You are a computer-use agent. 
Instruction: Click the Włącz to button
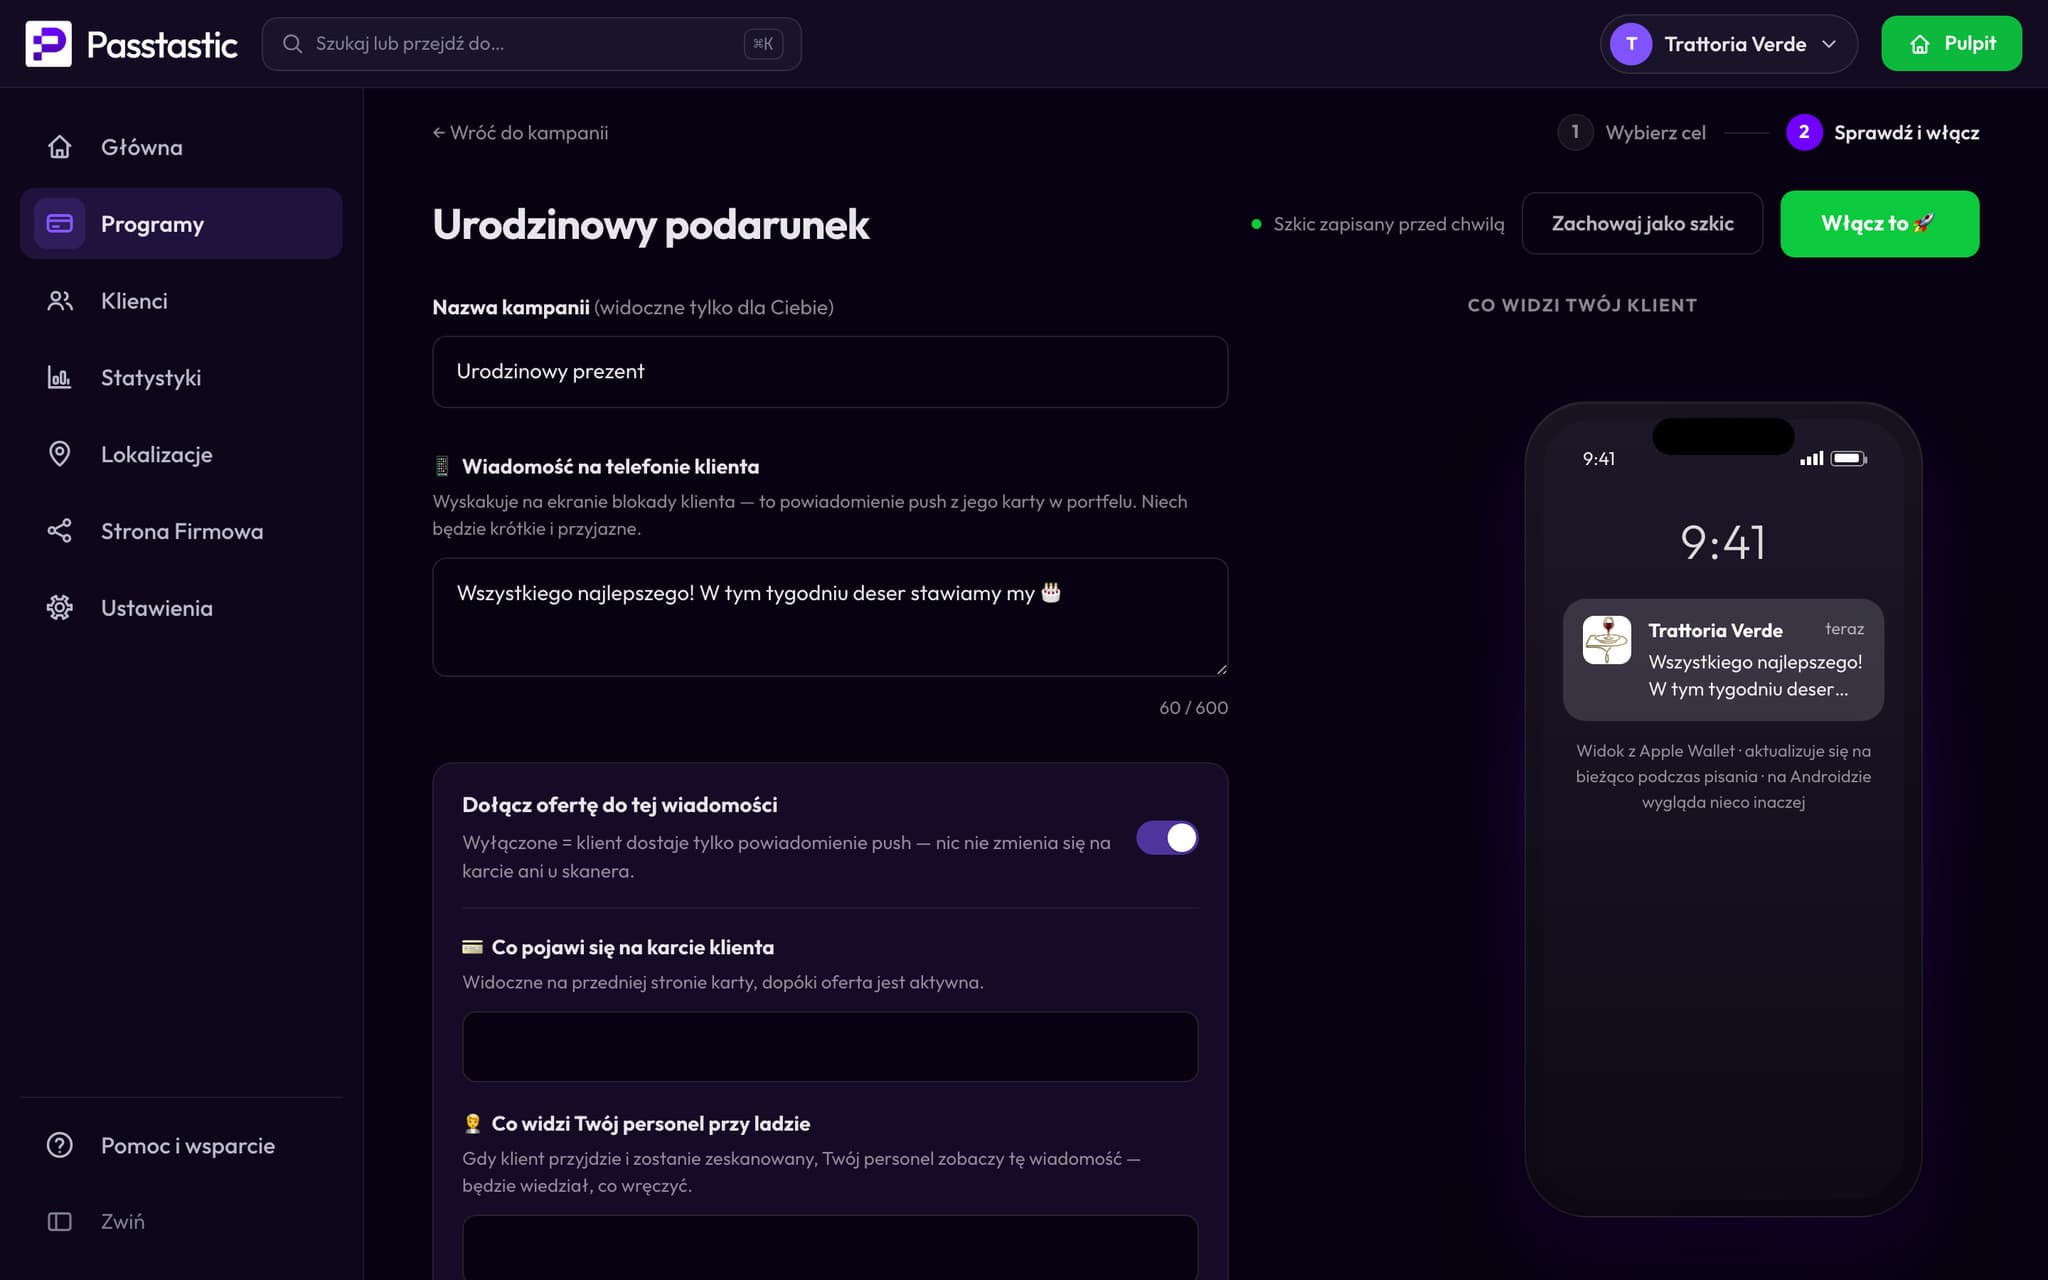1879,224
